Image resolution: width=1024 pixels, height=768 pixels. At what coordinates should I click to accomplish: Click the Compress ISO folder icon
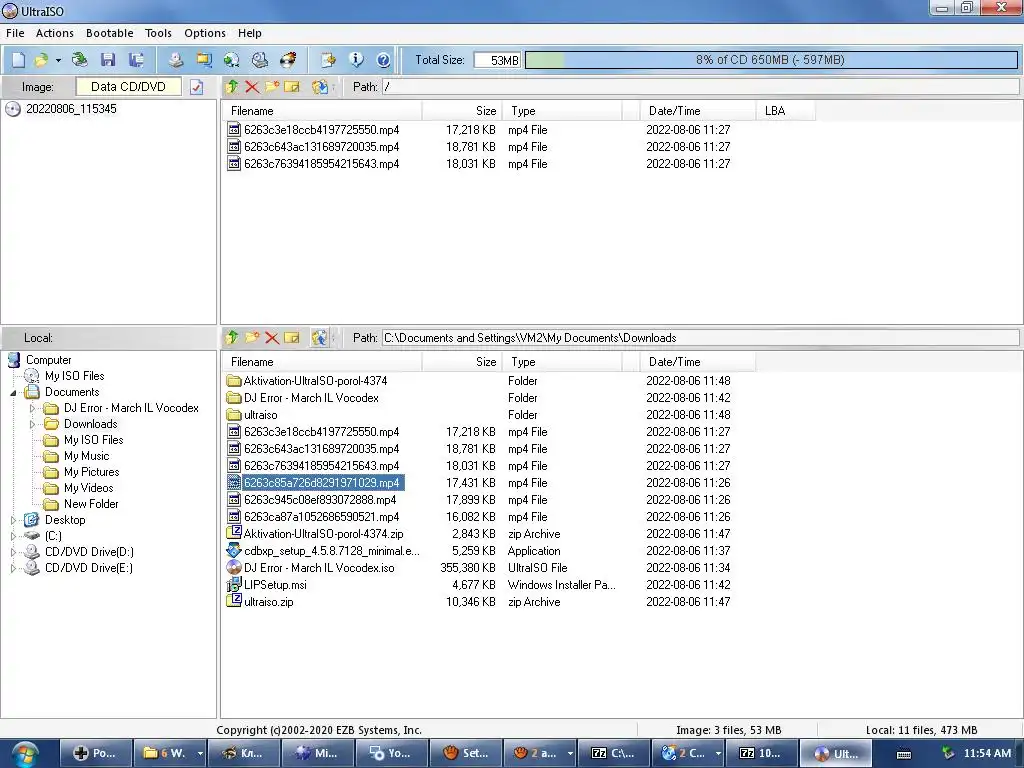pyautogui.click(x=204, y=60)
